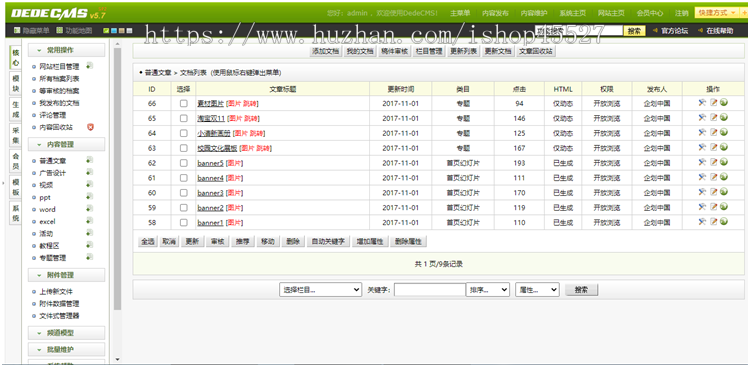
Task: Click the edit-properties hammer icon for row 63
Action: pos(702,147)
